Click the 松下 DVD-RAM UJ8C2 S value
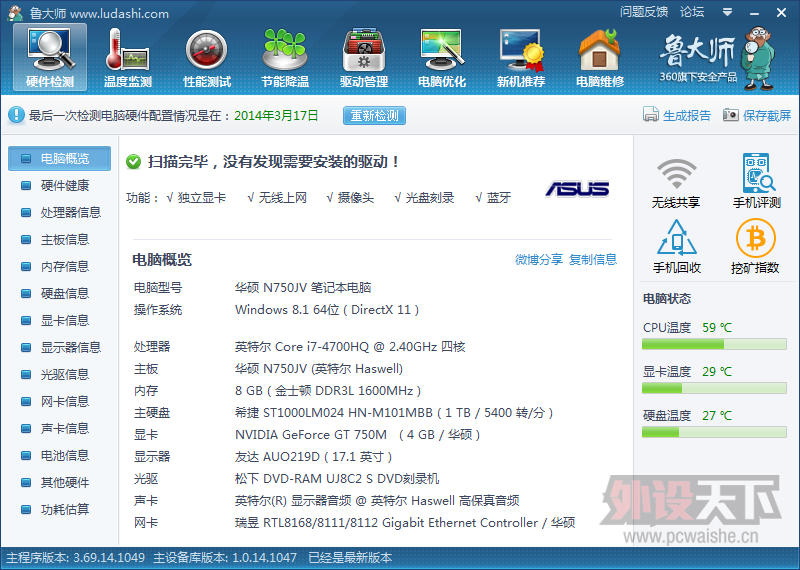800x570 pixels. tap(337, 479)
